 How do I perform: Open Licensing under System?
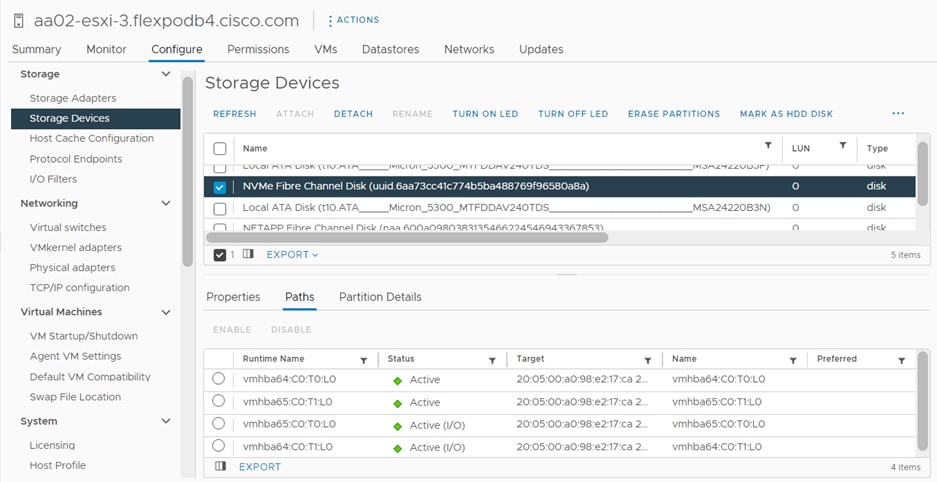tap(52, 446)
